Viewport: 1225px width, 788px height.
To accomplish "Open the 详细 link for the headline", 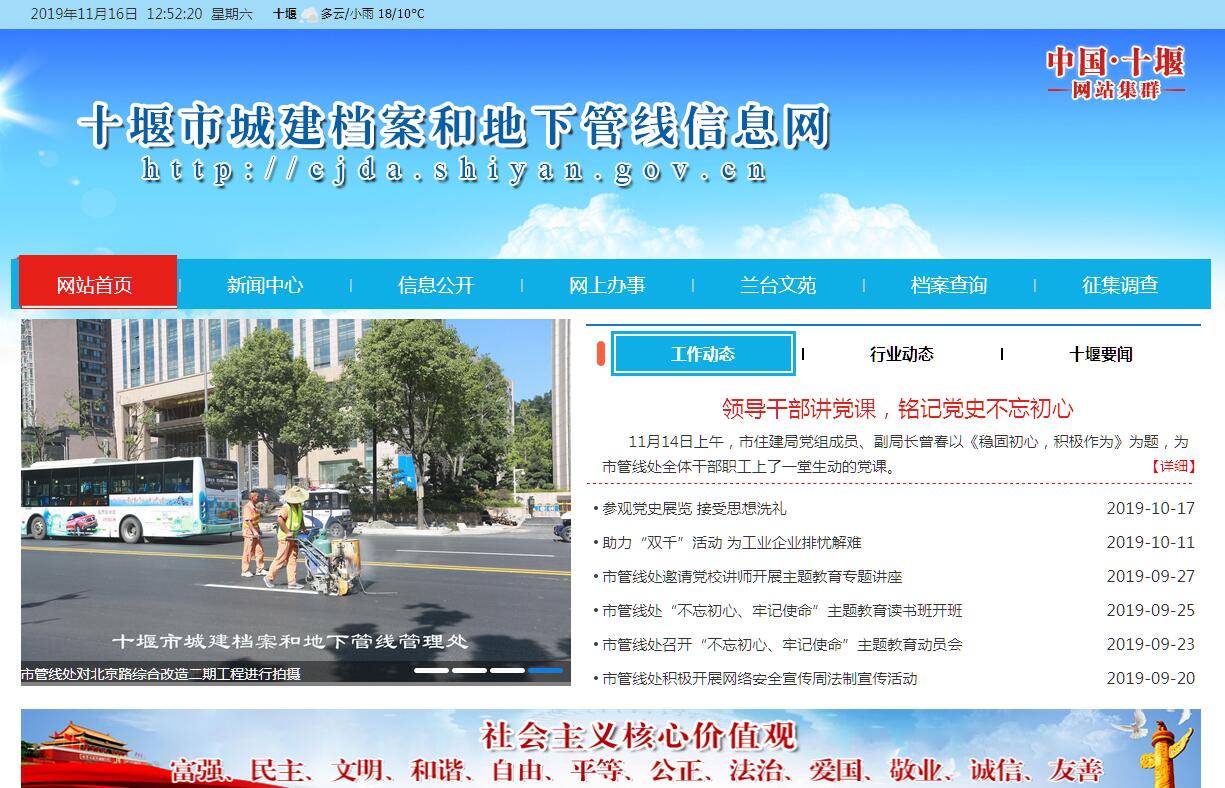I will [1173, 466].
